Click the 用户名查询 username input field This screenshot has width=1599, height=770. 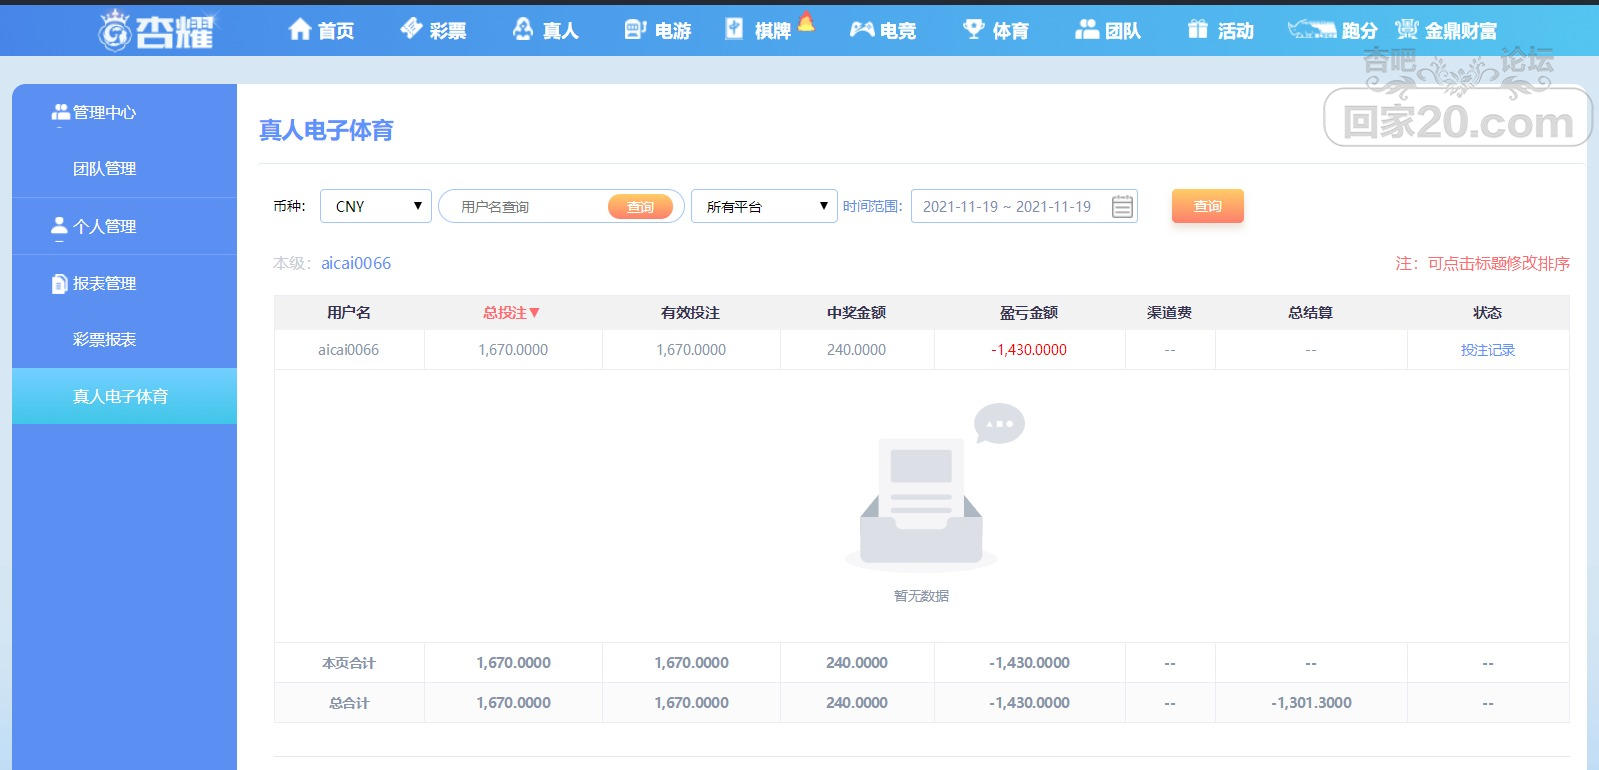(525, 207)
